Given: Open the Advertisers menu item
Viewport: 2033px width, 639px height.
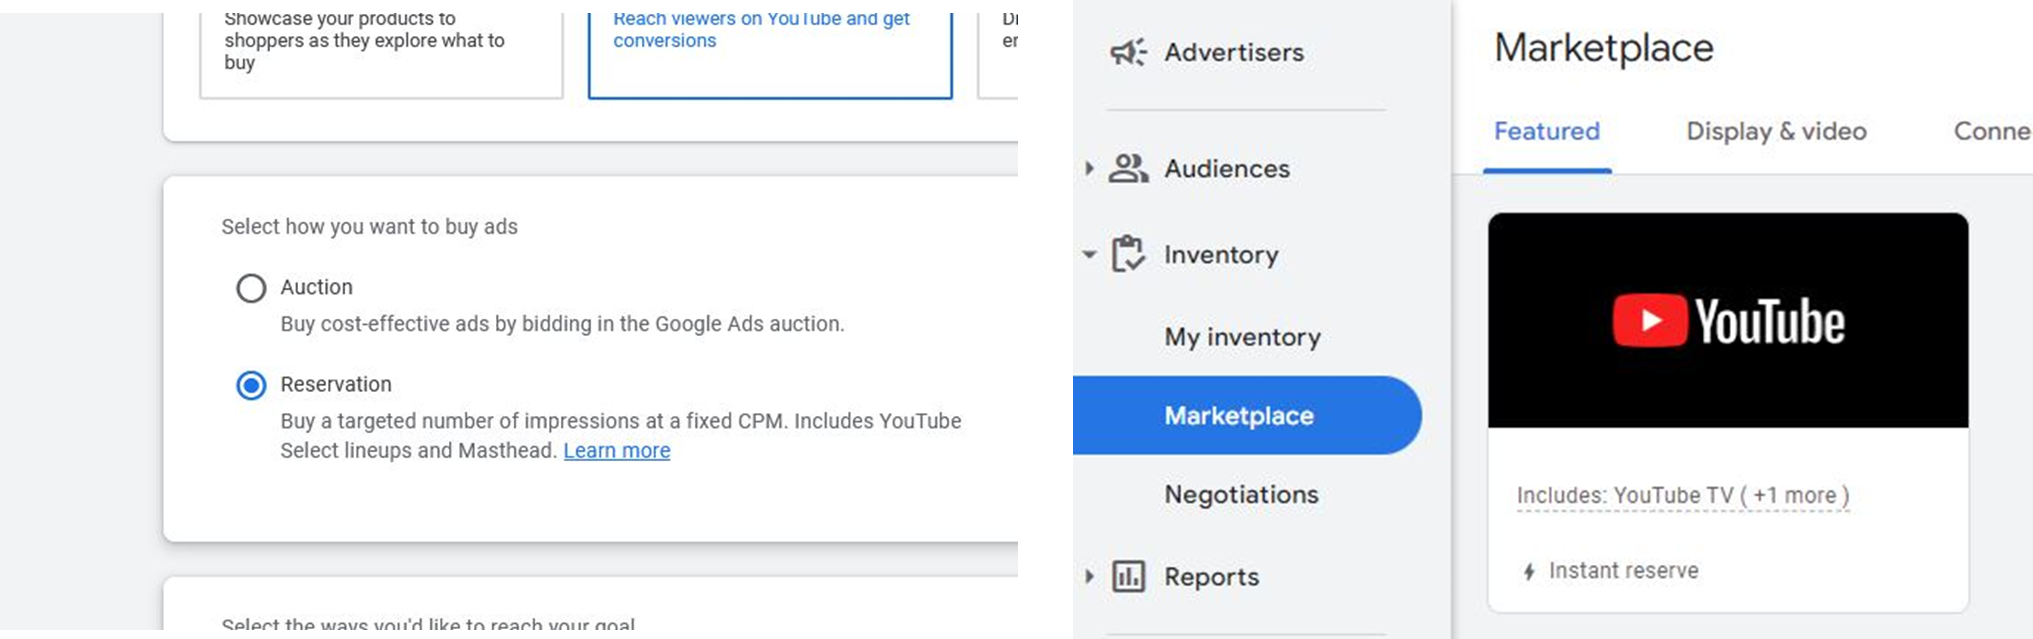Looking at the screenshot, I should pos(1234,52).
